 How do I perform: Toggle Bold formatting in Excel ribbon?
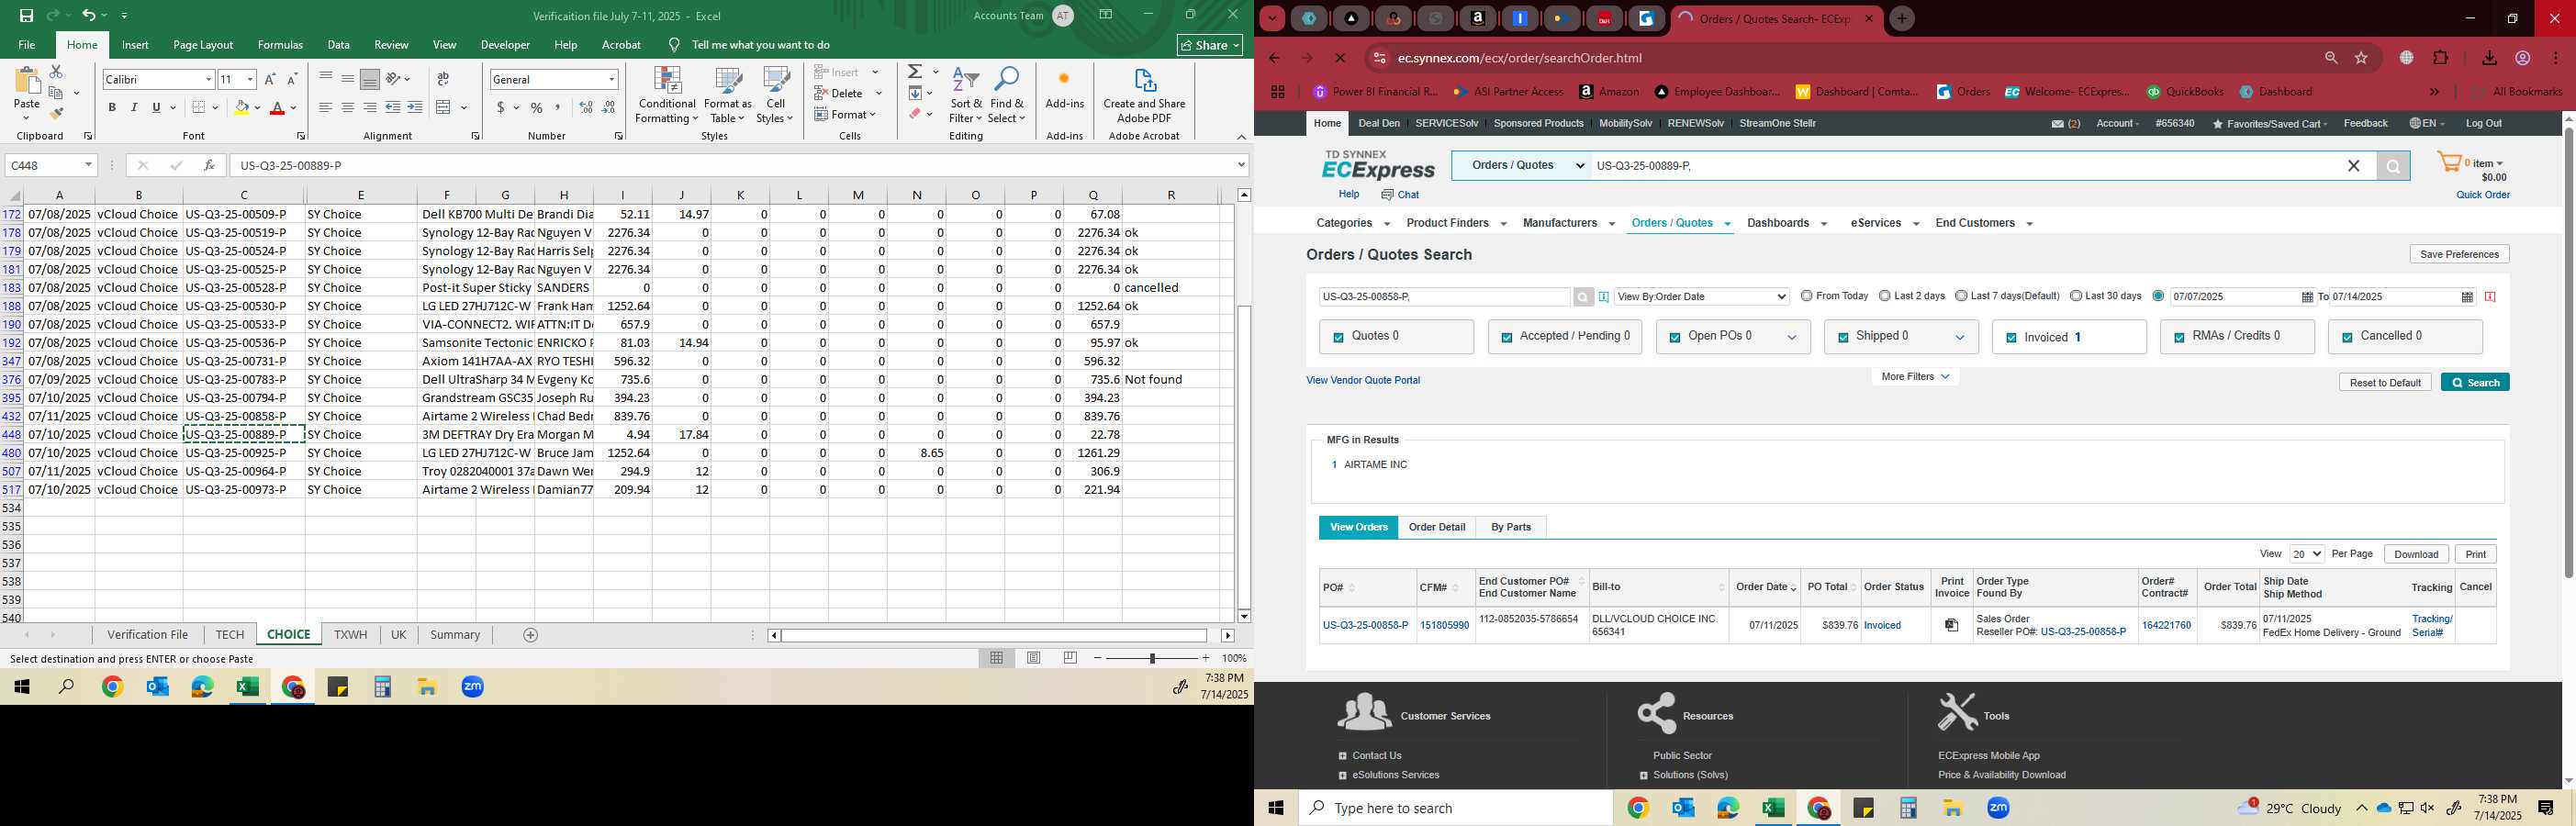click(112, 108)
